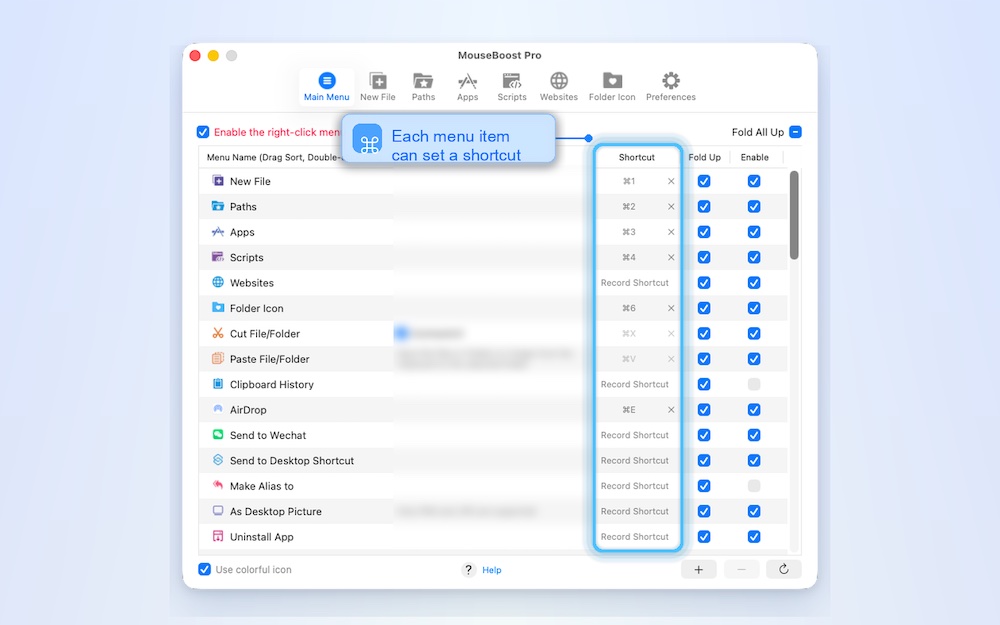
Task: Switch to the Scripts toolbar tab
Action: (511, 87)
